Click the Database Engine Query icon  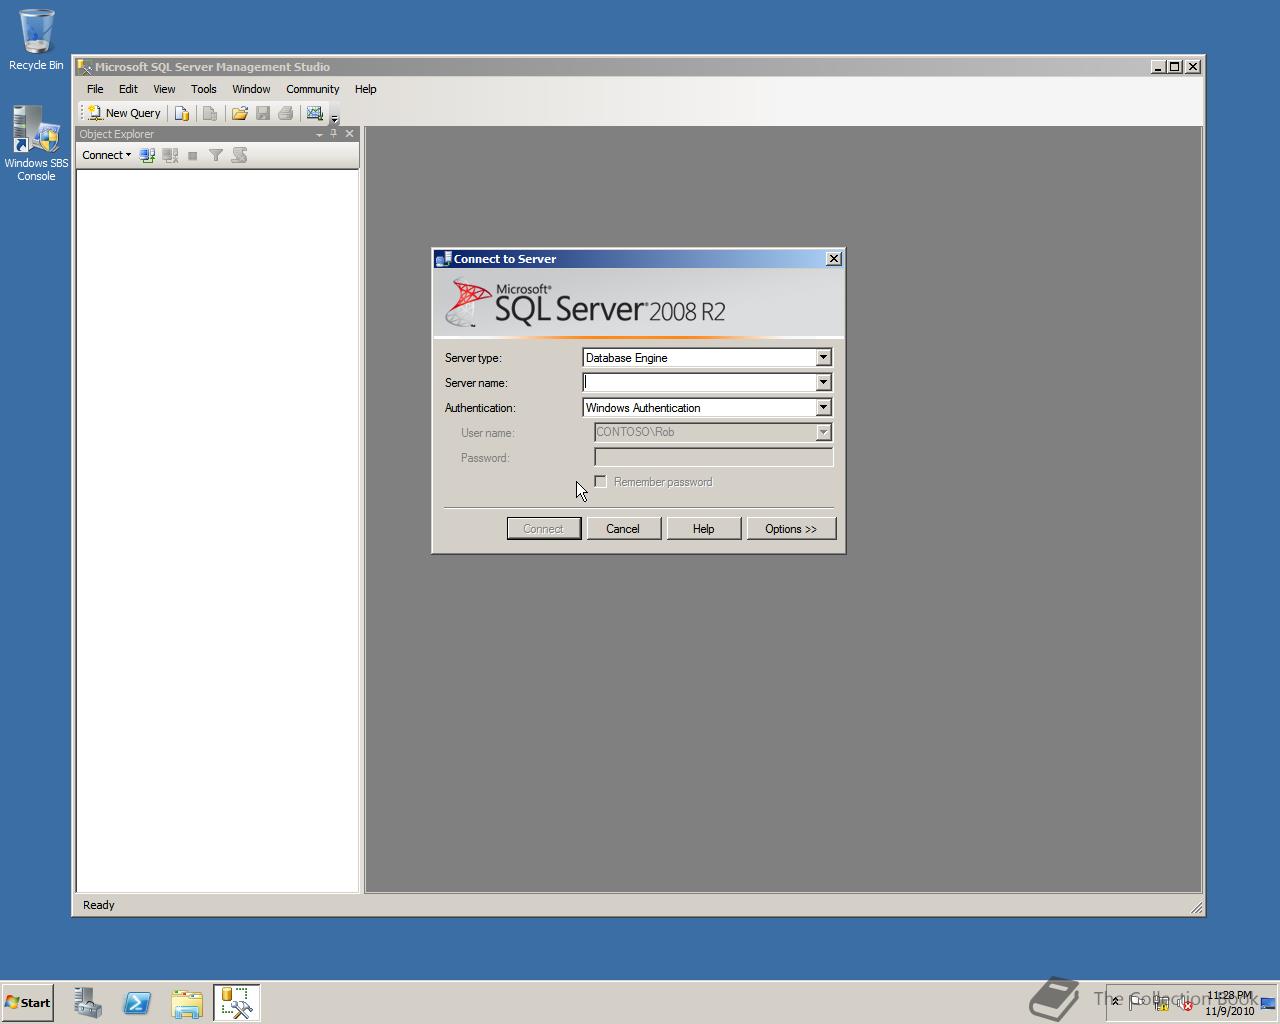click(182, 113)
